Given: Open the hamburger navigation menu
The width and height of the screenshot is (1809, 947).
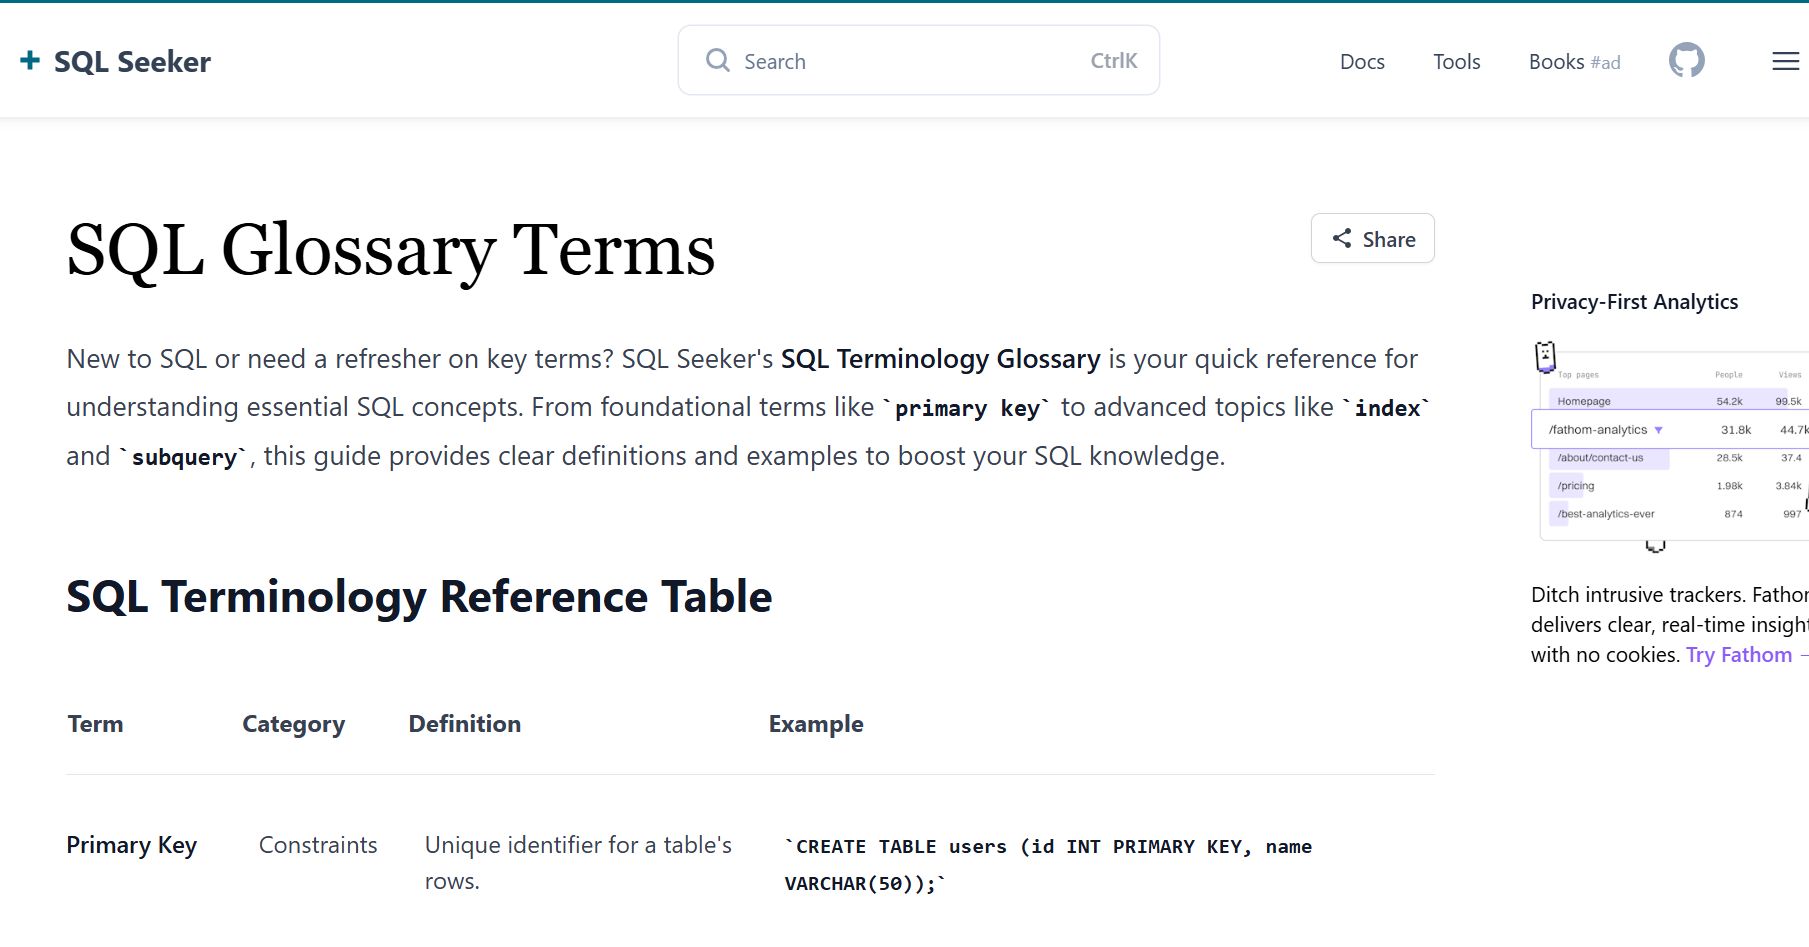Looking at the screenshot, I should pyautogui.click(x=1784, y=61).
